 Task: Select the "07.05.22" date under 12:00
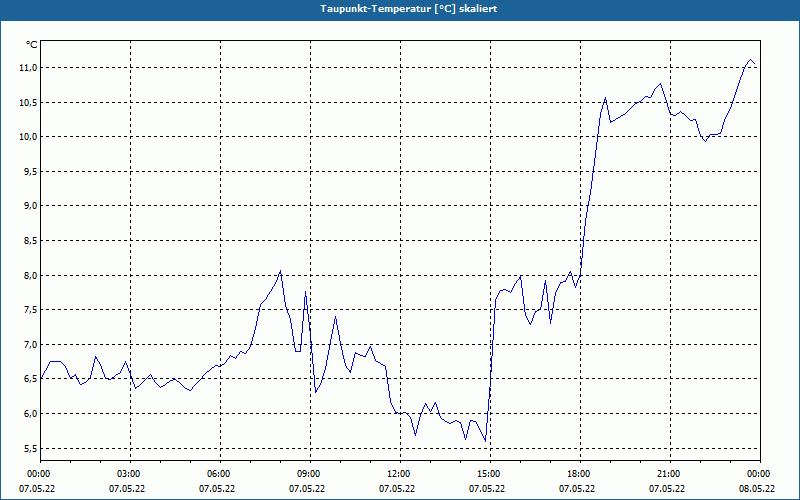coord(397,489)
